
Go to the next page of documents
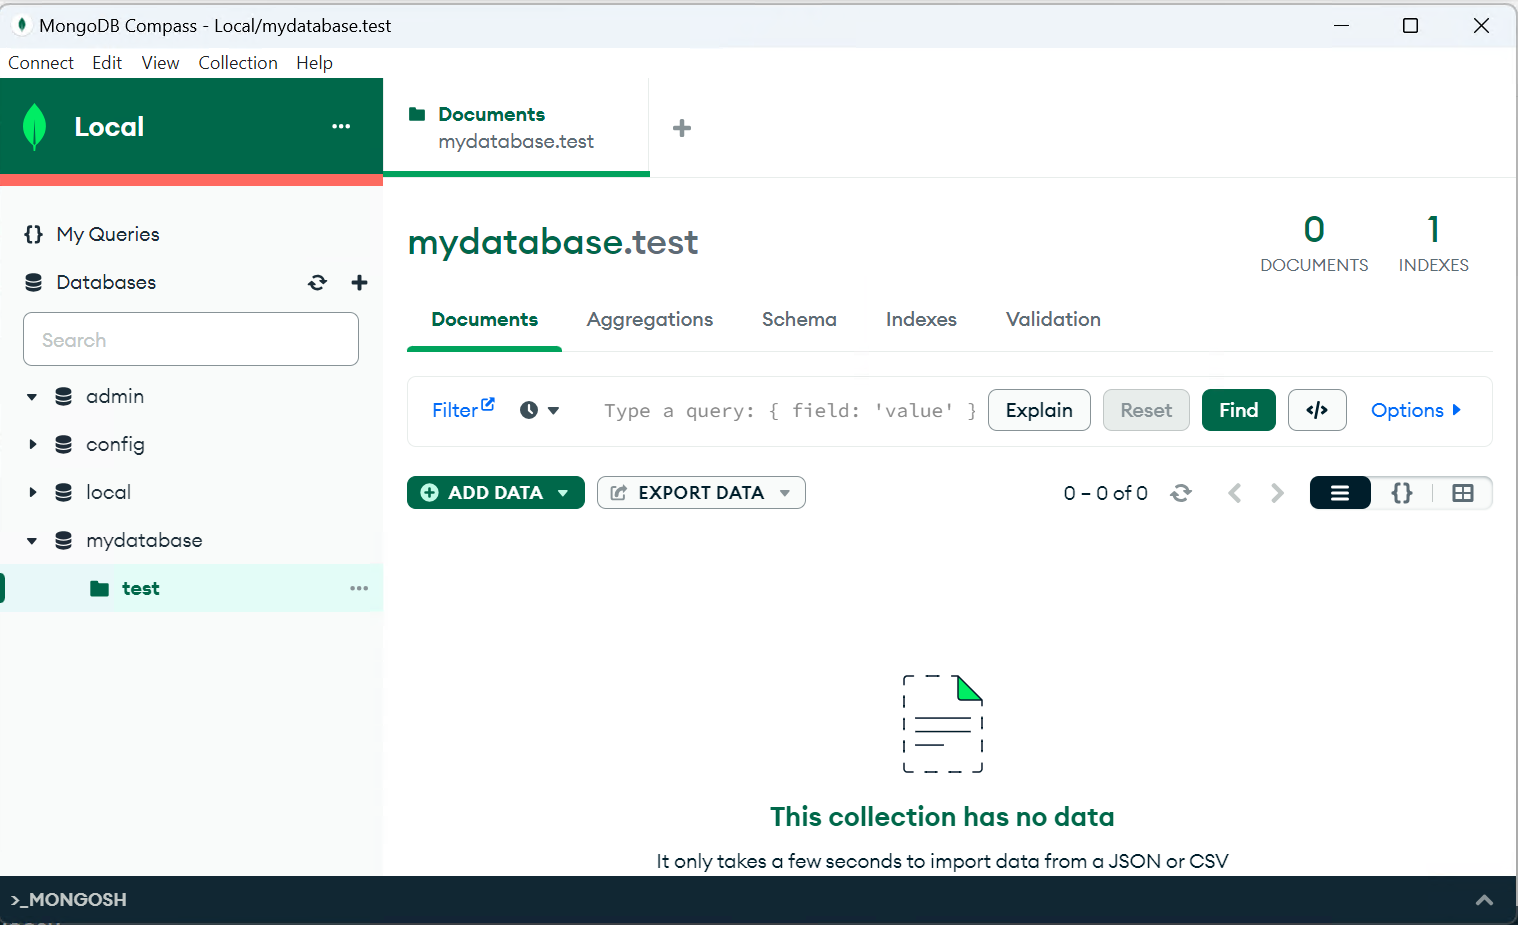pos(1277,493)
